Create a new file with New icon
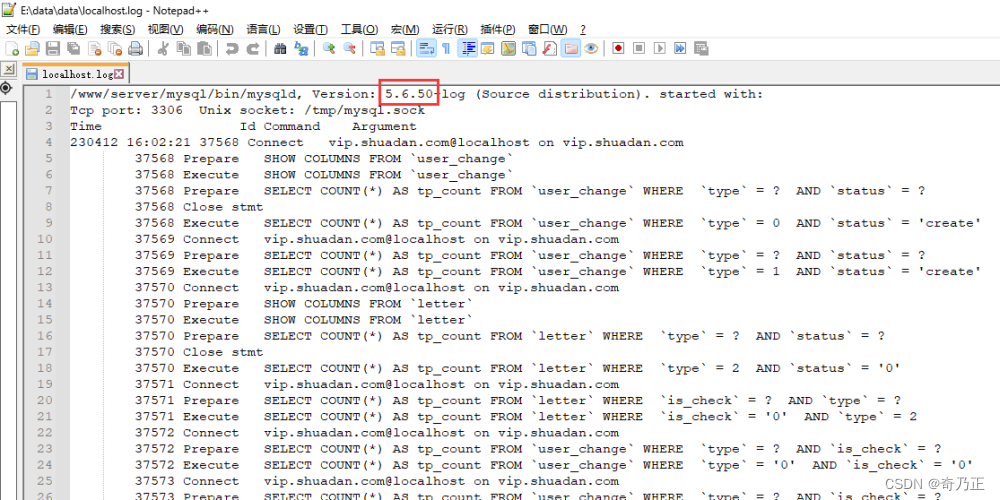1000x500 pixels. (x=12, y=48)
